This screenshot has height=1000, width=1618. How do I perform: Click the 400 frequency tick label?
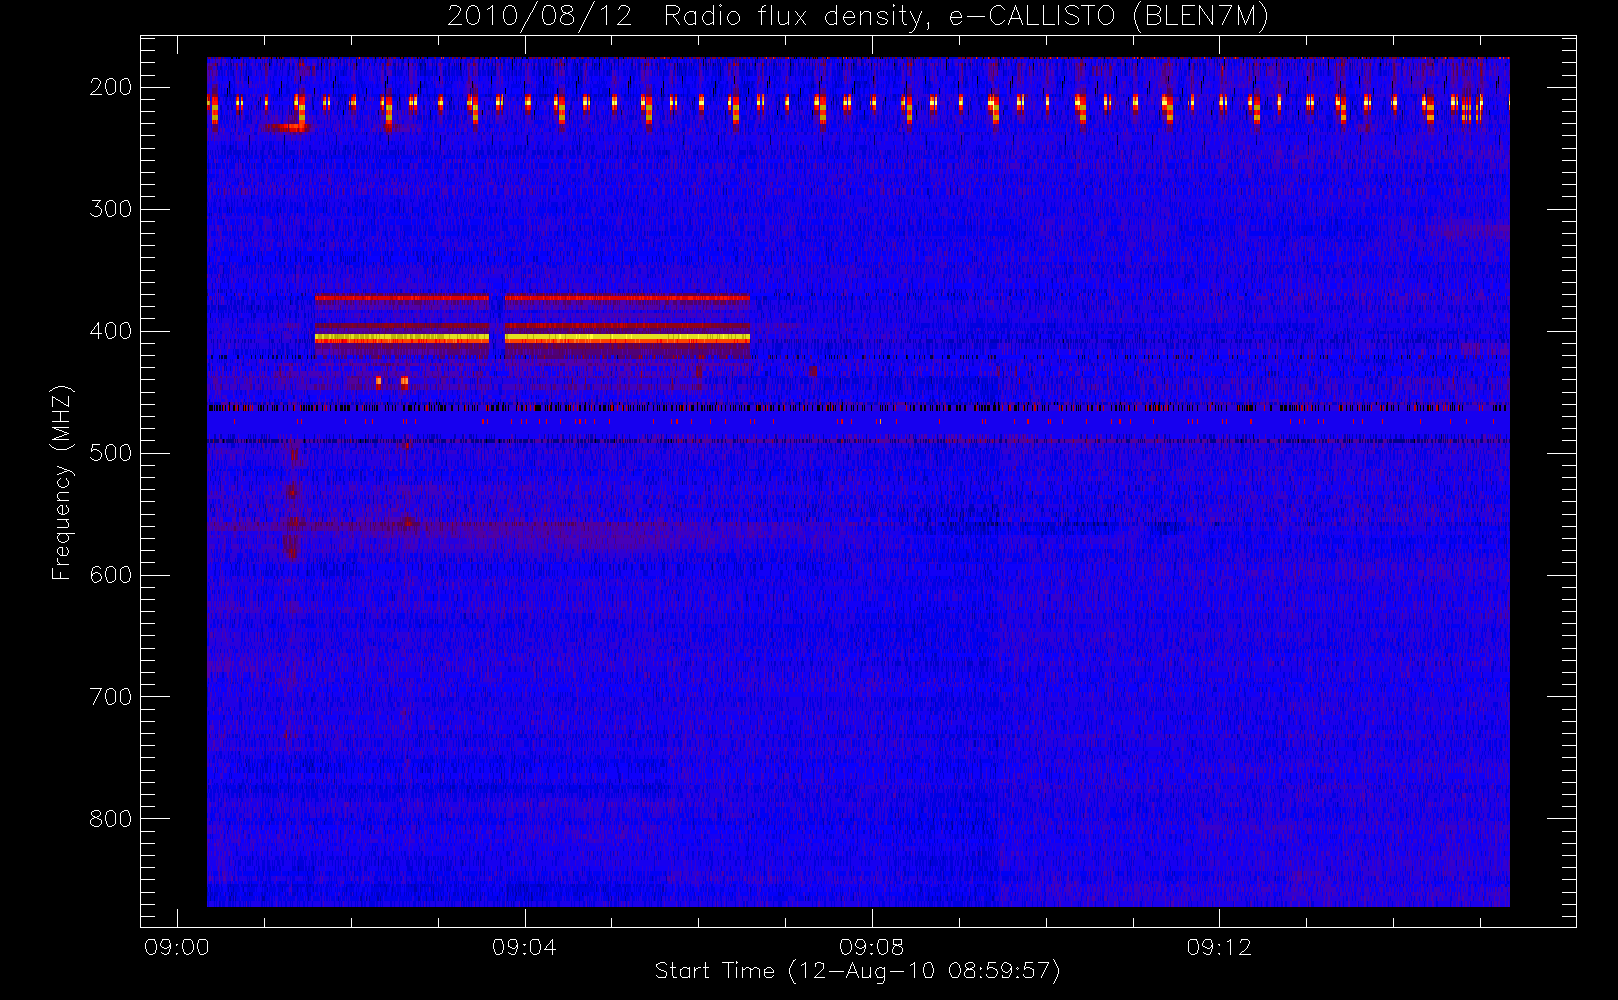(x=111, y=331)
